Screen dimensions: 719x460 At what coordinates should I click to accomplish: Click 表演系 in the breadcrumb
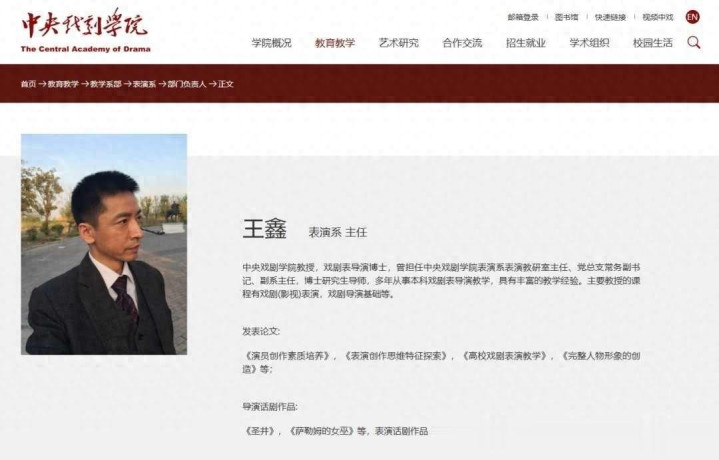click(x=144, y=84)
